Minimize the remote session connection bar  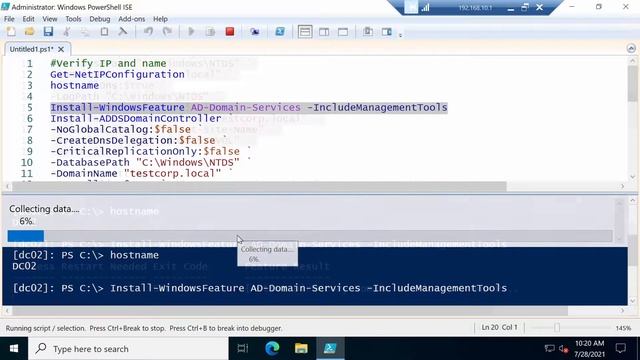(510, 7)
